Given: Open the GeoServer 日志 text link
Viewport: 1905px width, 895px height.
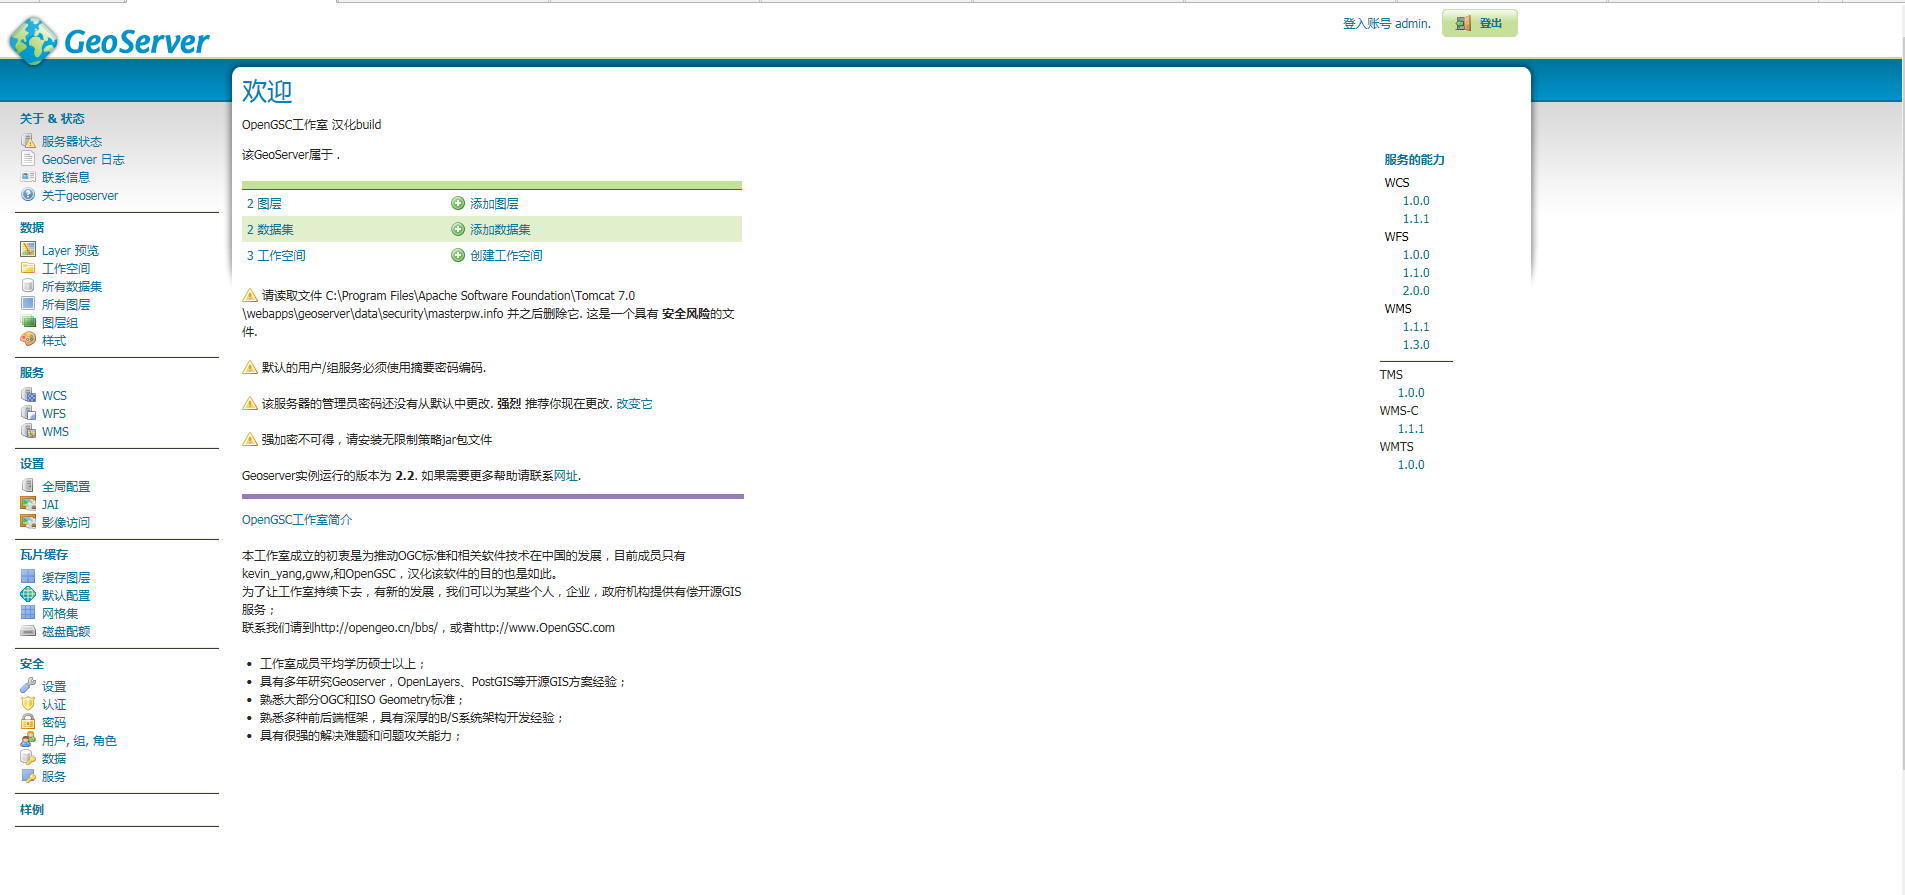Looking at the screenshot, I should (83, 160).
